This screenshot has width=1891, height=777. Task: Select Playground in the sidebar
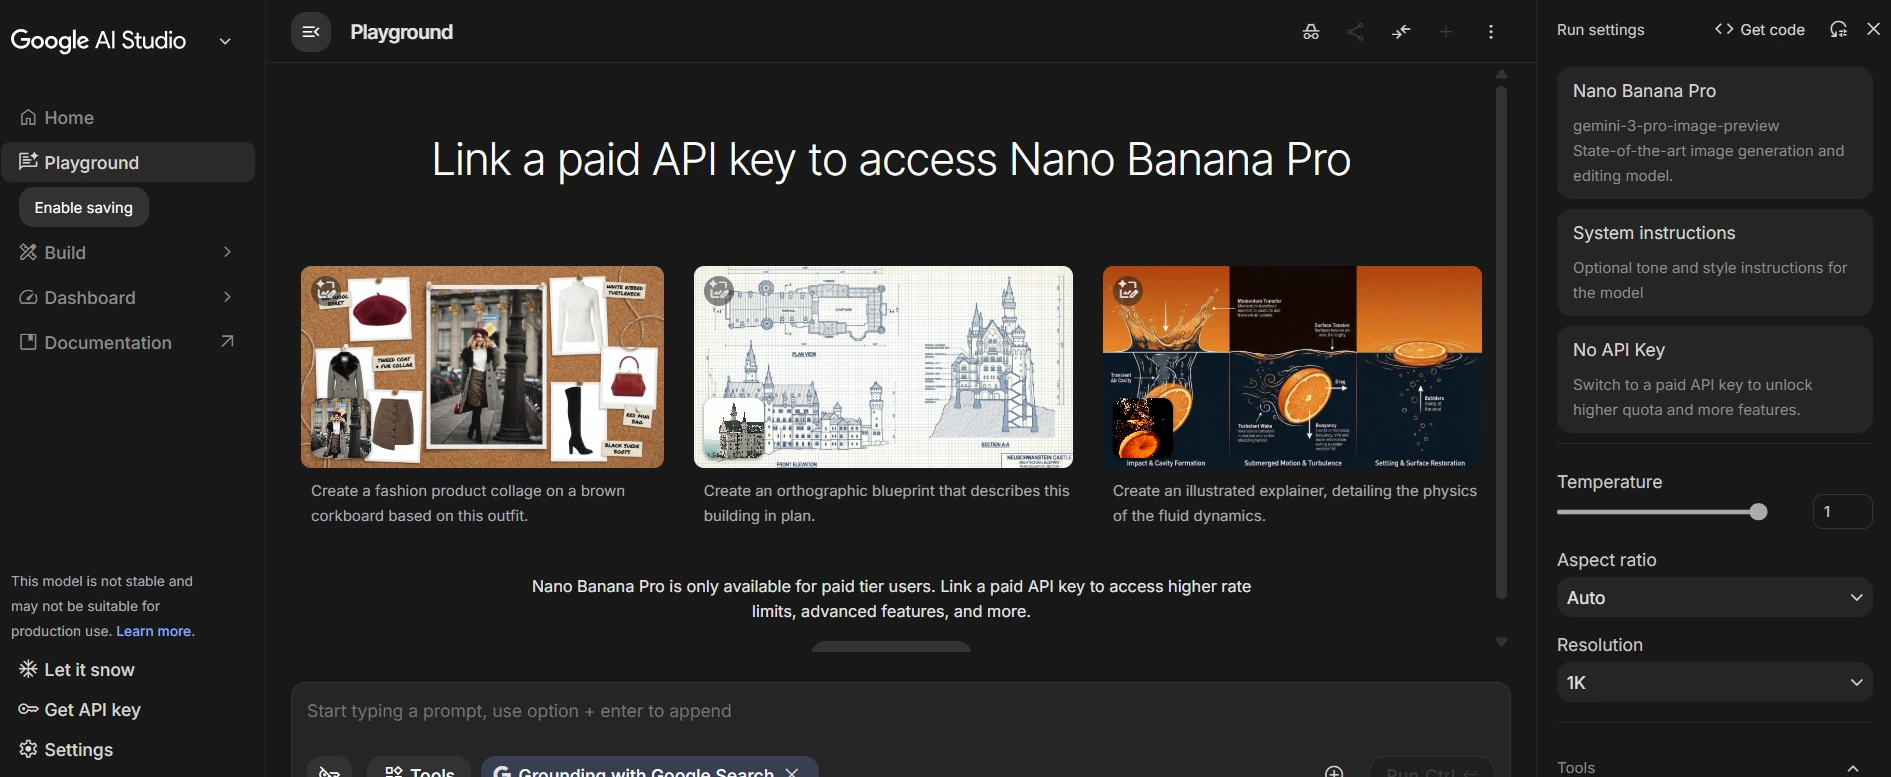click(x=128, y=162)
